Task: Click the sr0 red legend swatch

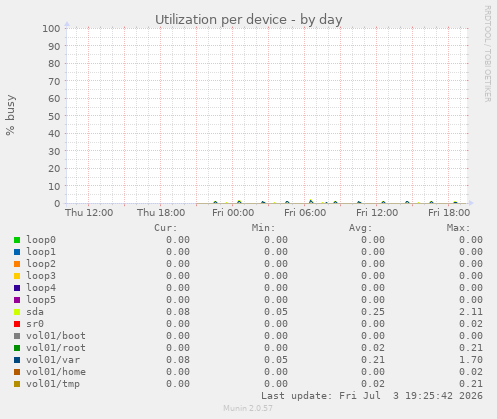Action: pyautogui.click(x=17, y=324)
